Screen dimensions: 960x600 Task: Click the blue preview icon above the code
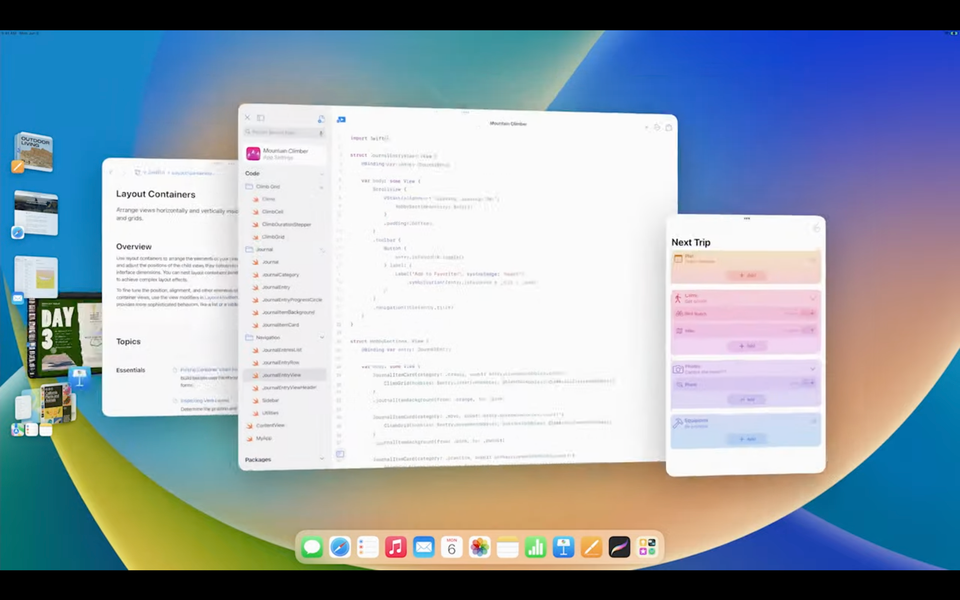click(341, 119)
